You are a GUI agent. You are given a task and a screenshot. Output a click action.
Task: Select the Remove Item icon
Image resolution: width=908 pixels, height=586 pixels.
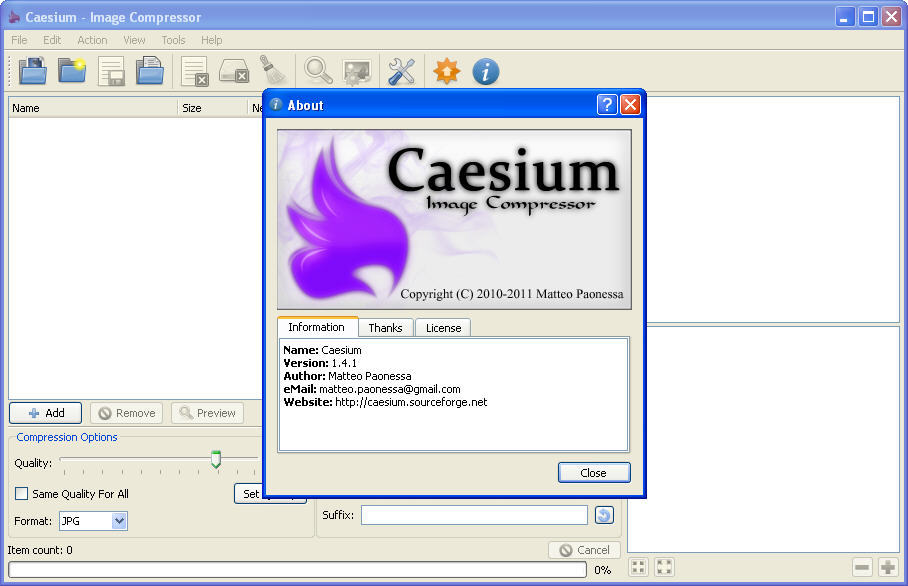(x=193, y=71)
